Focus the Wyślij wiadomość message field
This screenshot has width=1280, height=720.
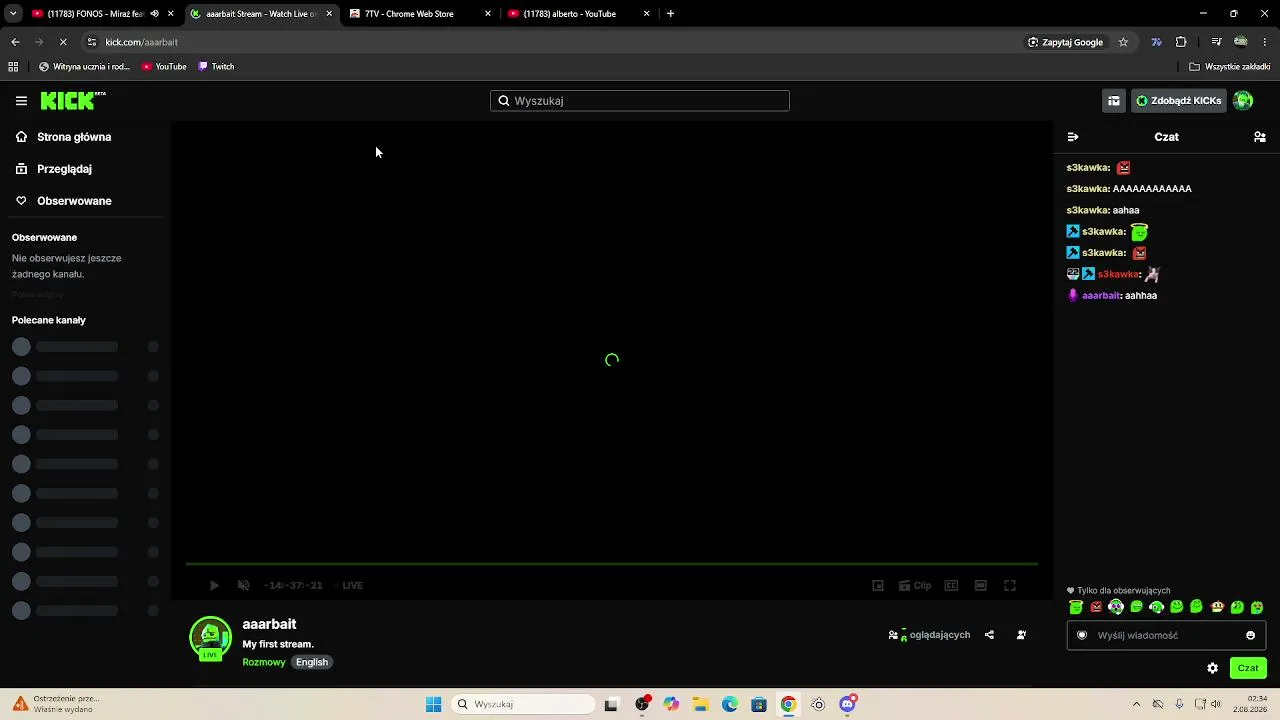[1166, 635]
